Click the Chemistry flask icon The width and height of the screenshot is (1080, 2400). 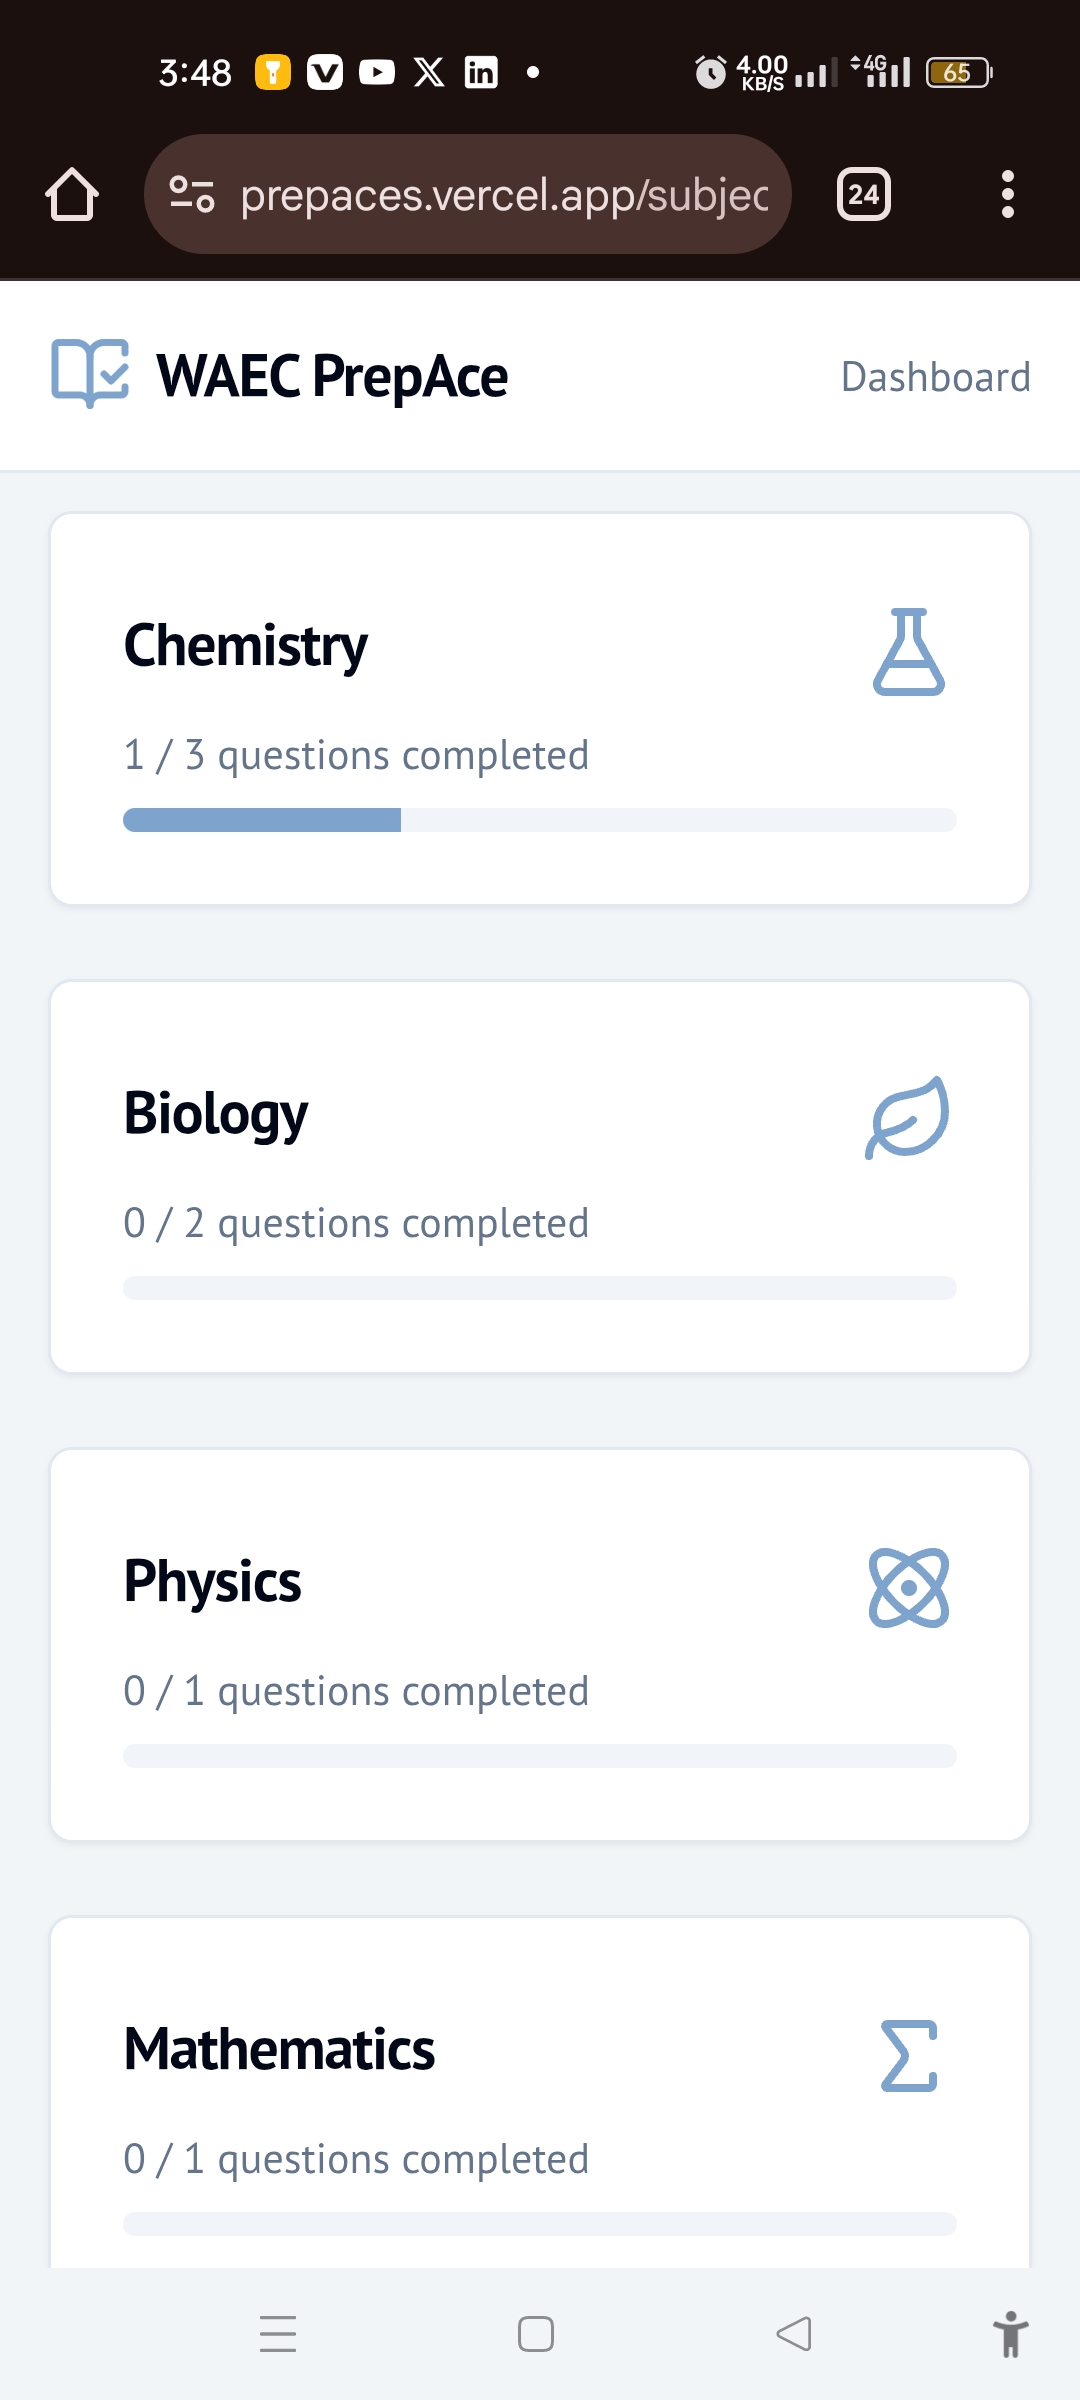908,652
